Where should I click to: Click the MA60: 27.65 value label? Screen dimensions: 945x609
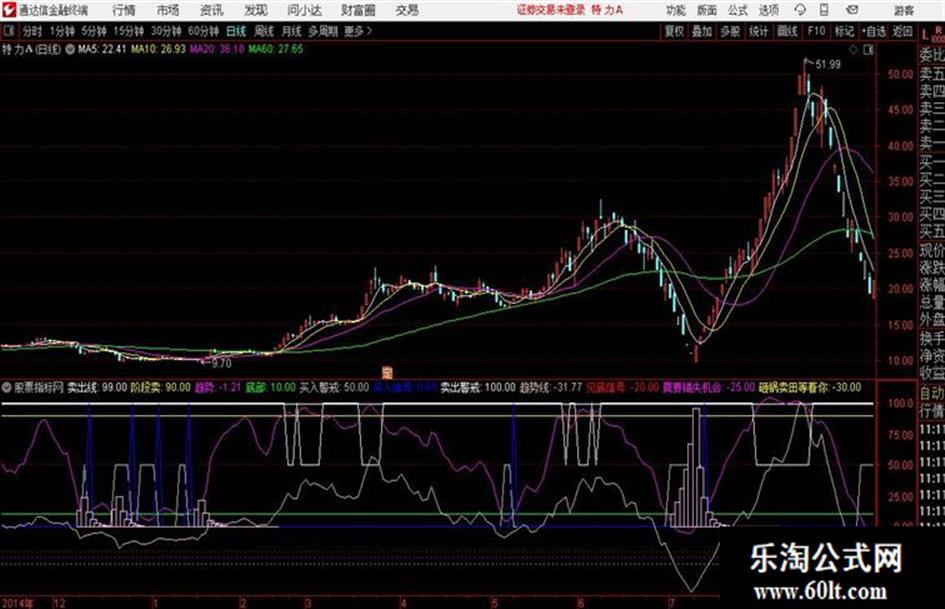pyautogui.click(x=275, y=49)
